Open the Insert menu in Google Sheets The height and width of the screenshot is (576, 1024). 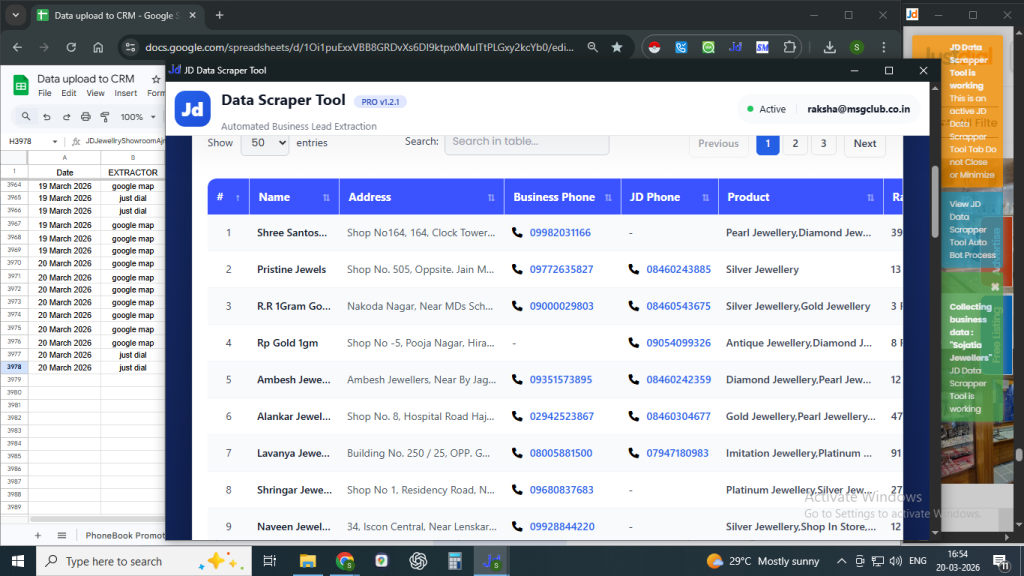click(126, 93)
